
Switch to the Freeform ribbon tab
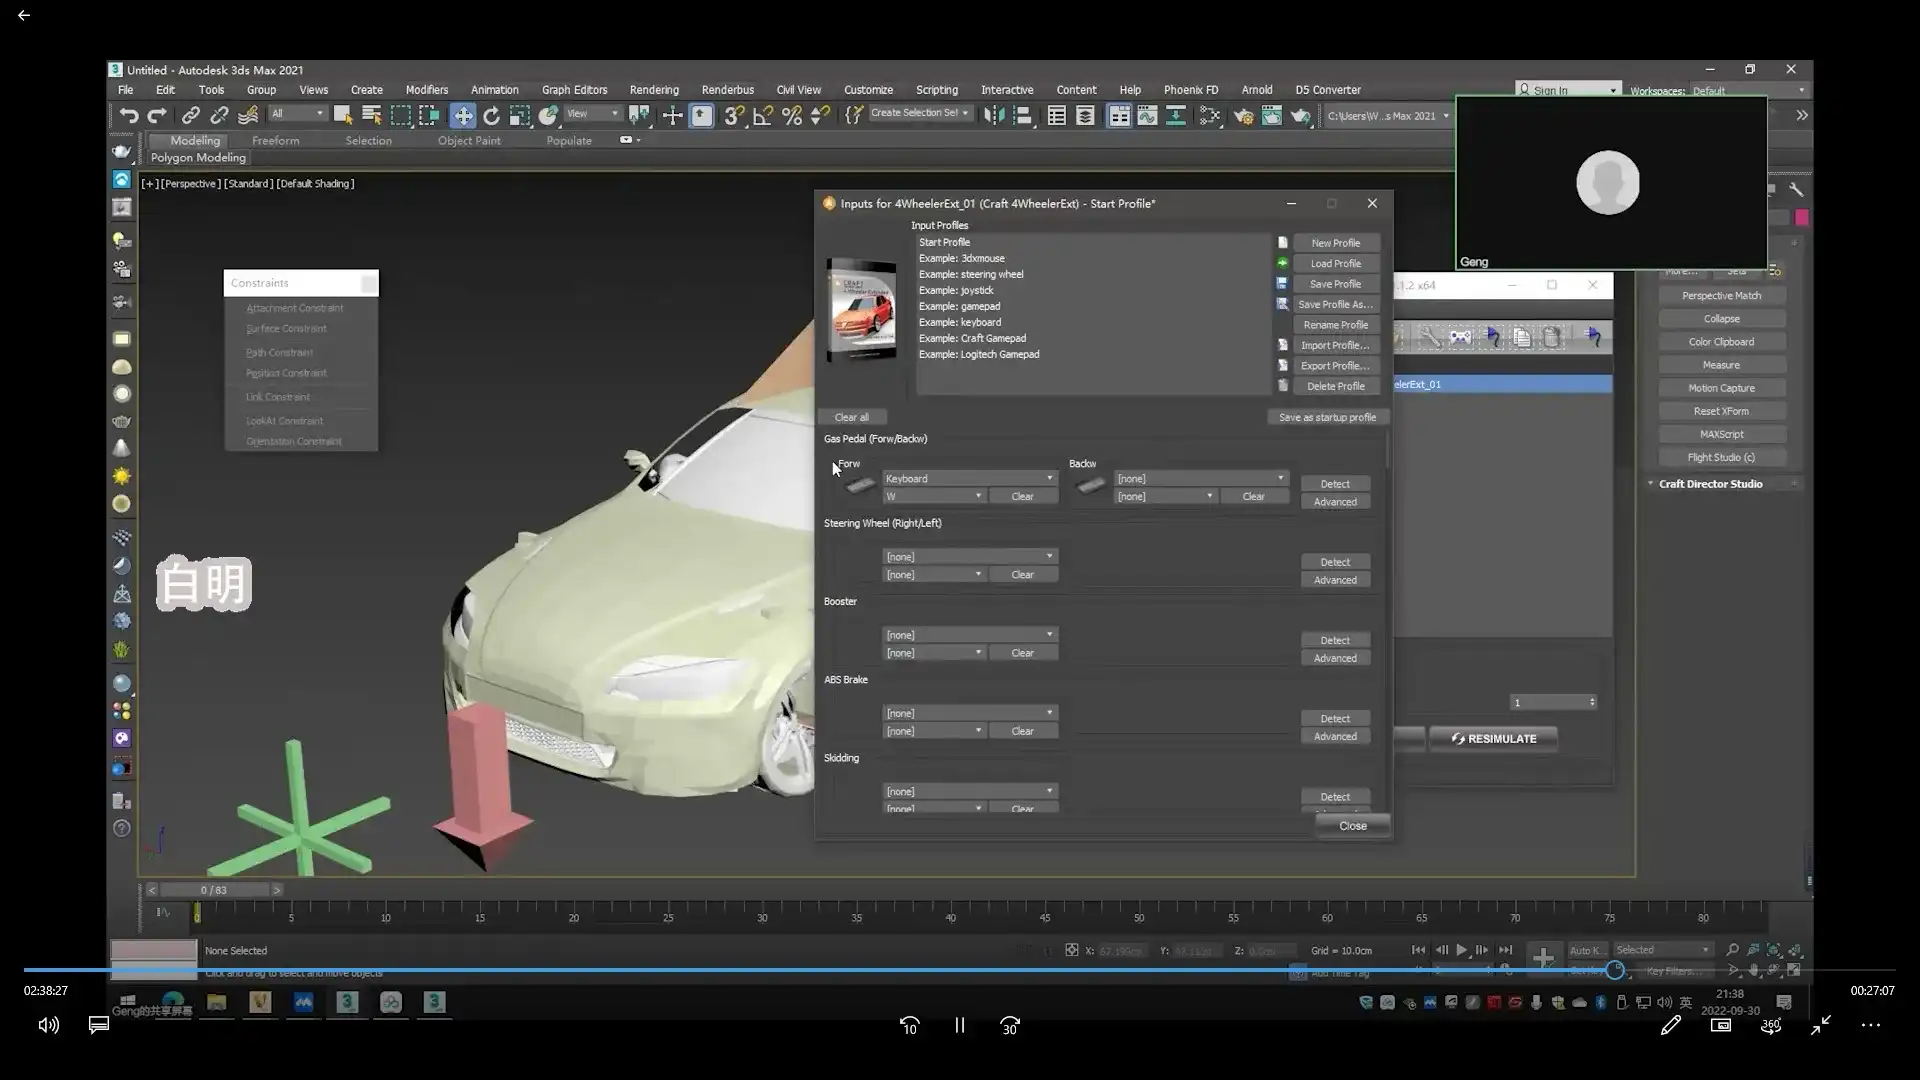click(275, 141)
